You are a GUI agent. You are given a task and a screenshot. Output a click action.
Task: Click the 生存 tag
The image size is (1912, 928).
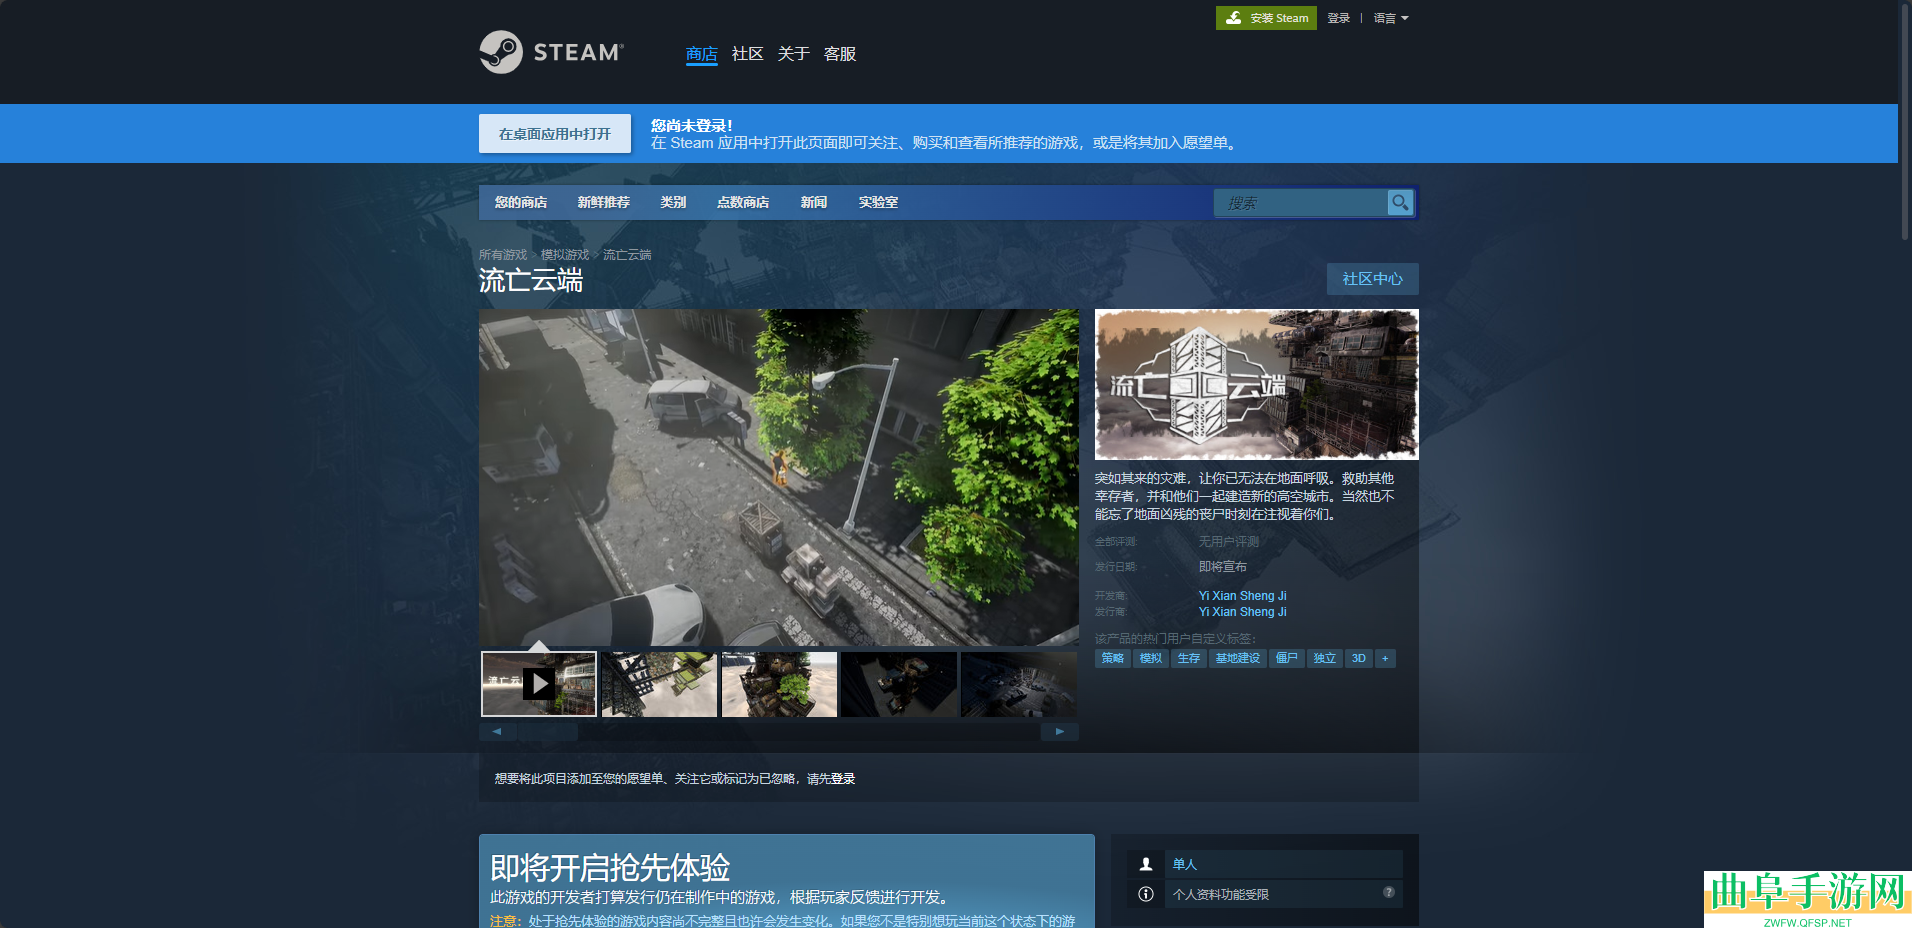1189,658
